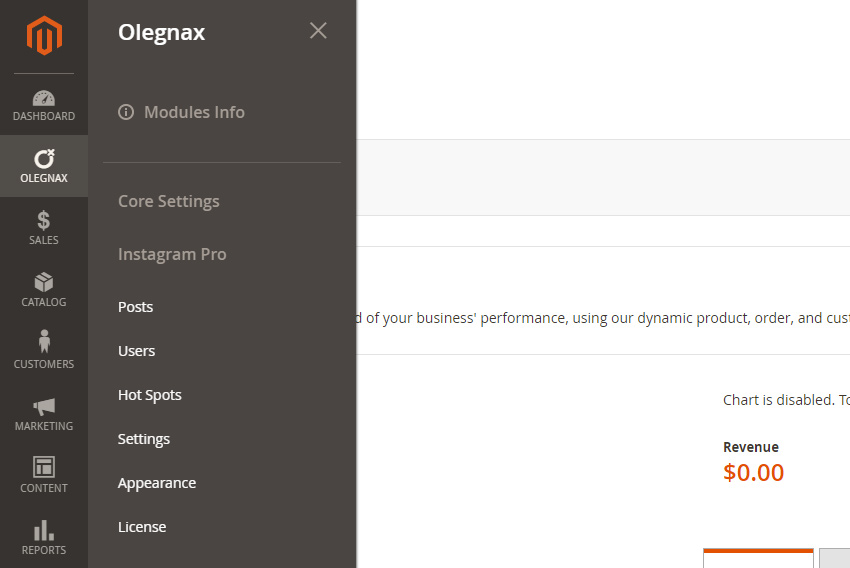Open the Appearance menu link
The image size is (850, 568).
pyautogui.click(x=157, y=483)
